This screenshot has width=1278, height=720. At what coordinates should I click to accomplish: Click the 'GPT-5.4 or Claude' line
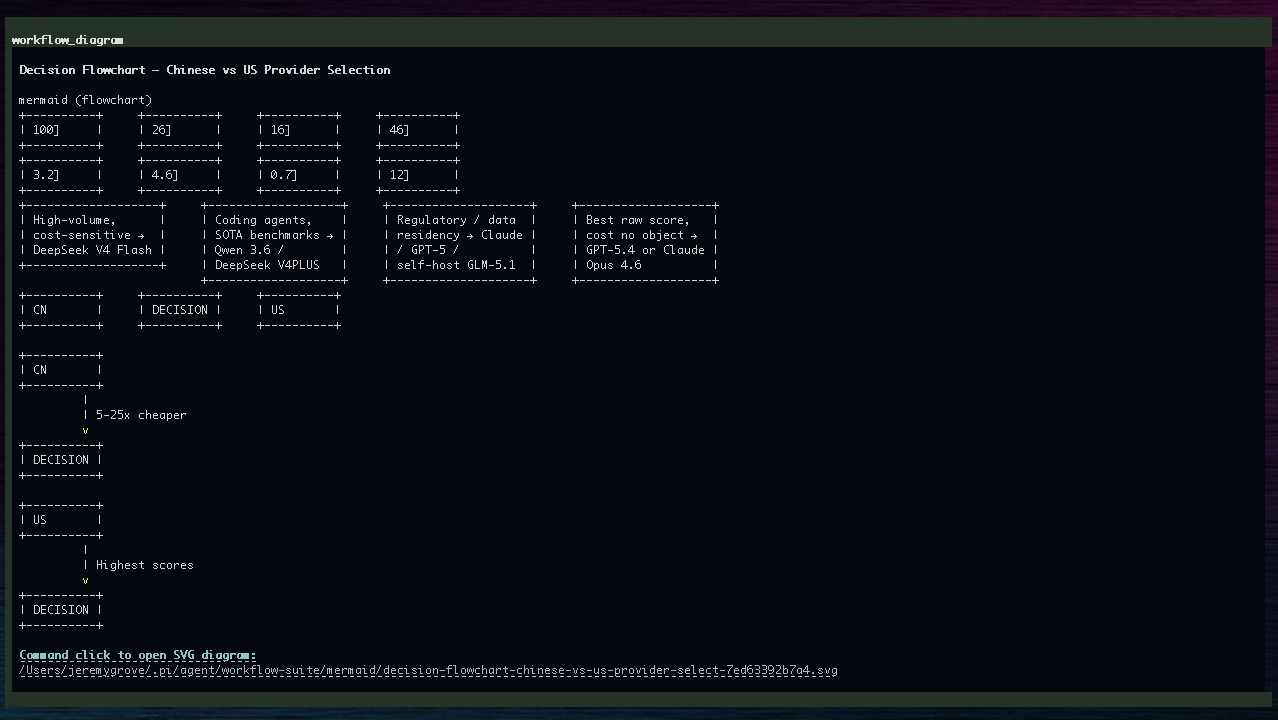[646, 250]
